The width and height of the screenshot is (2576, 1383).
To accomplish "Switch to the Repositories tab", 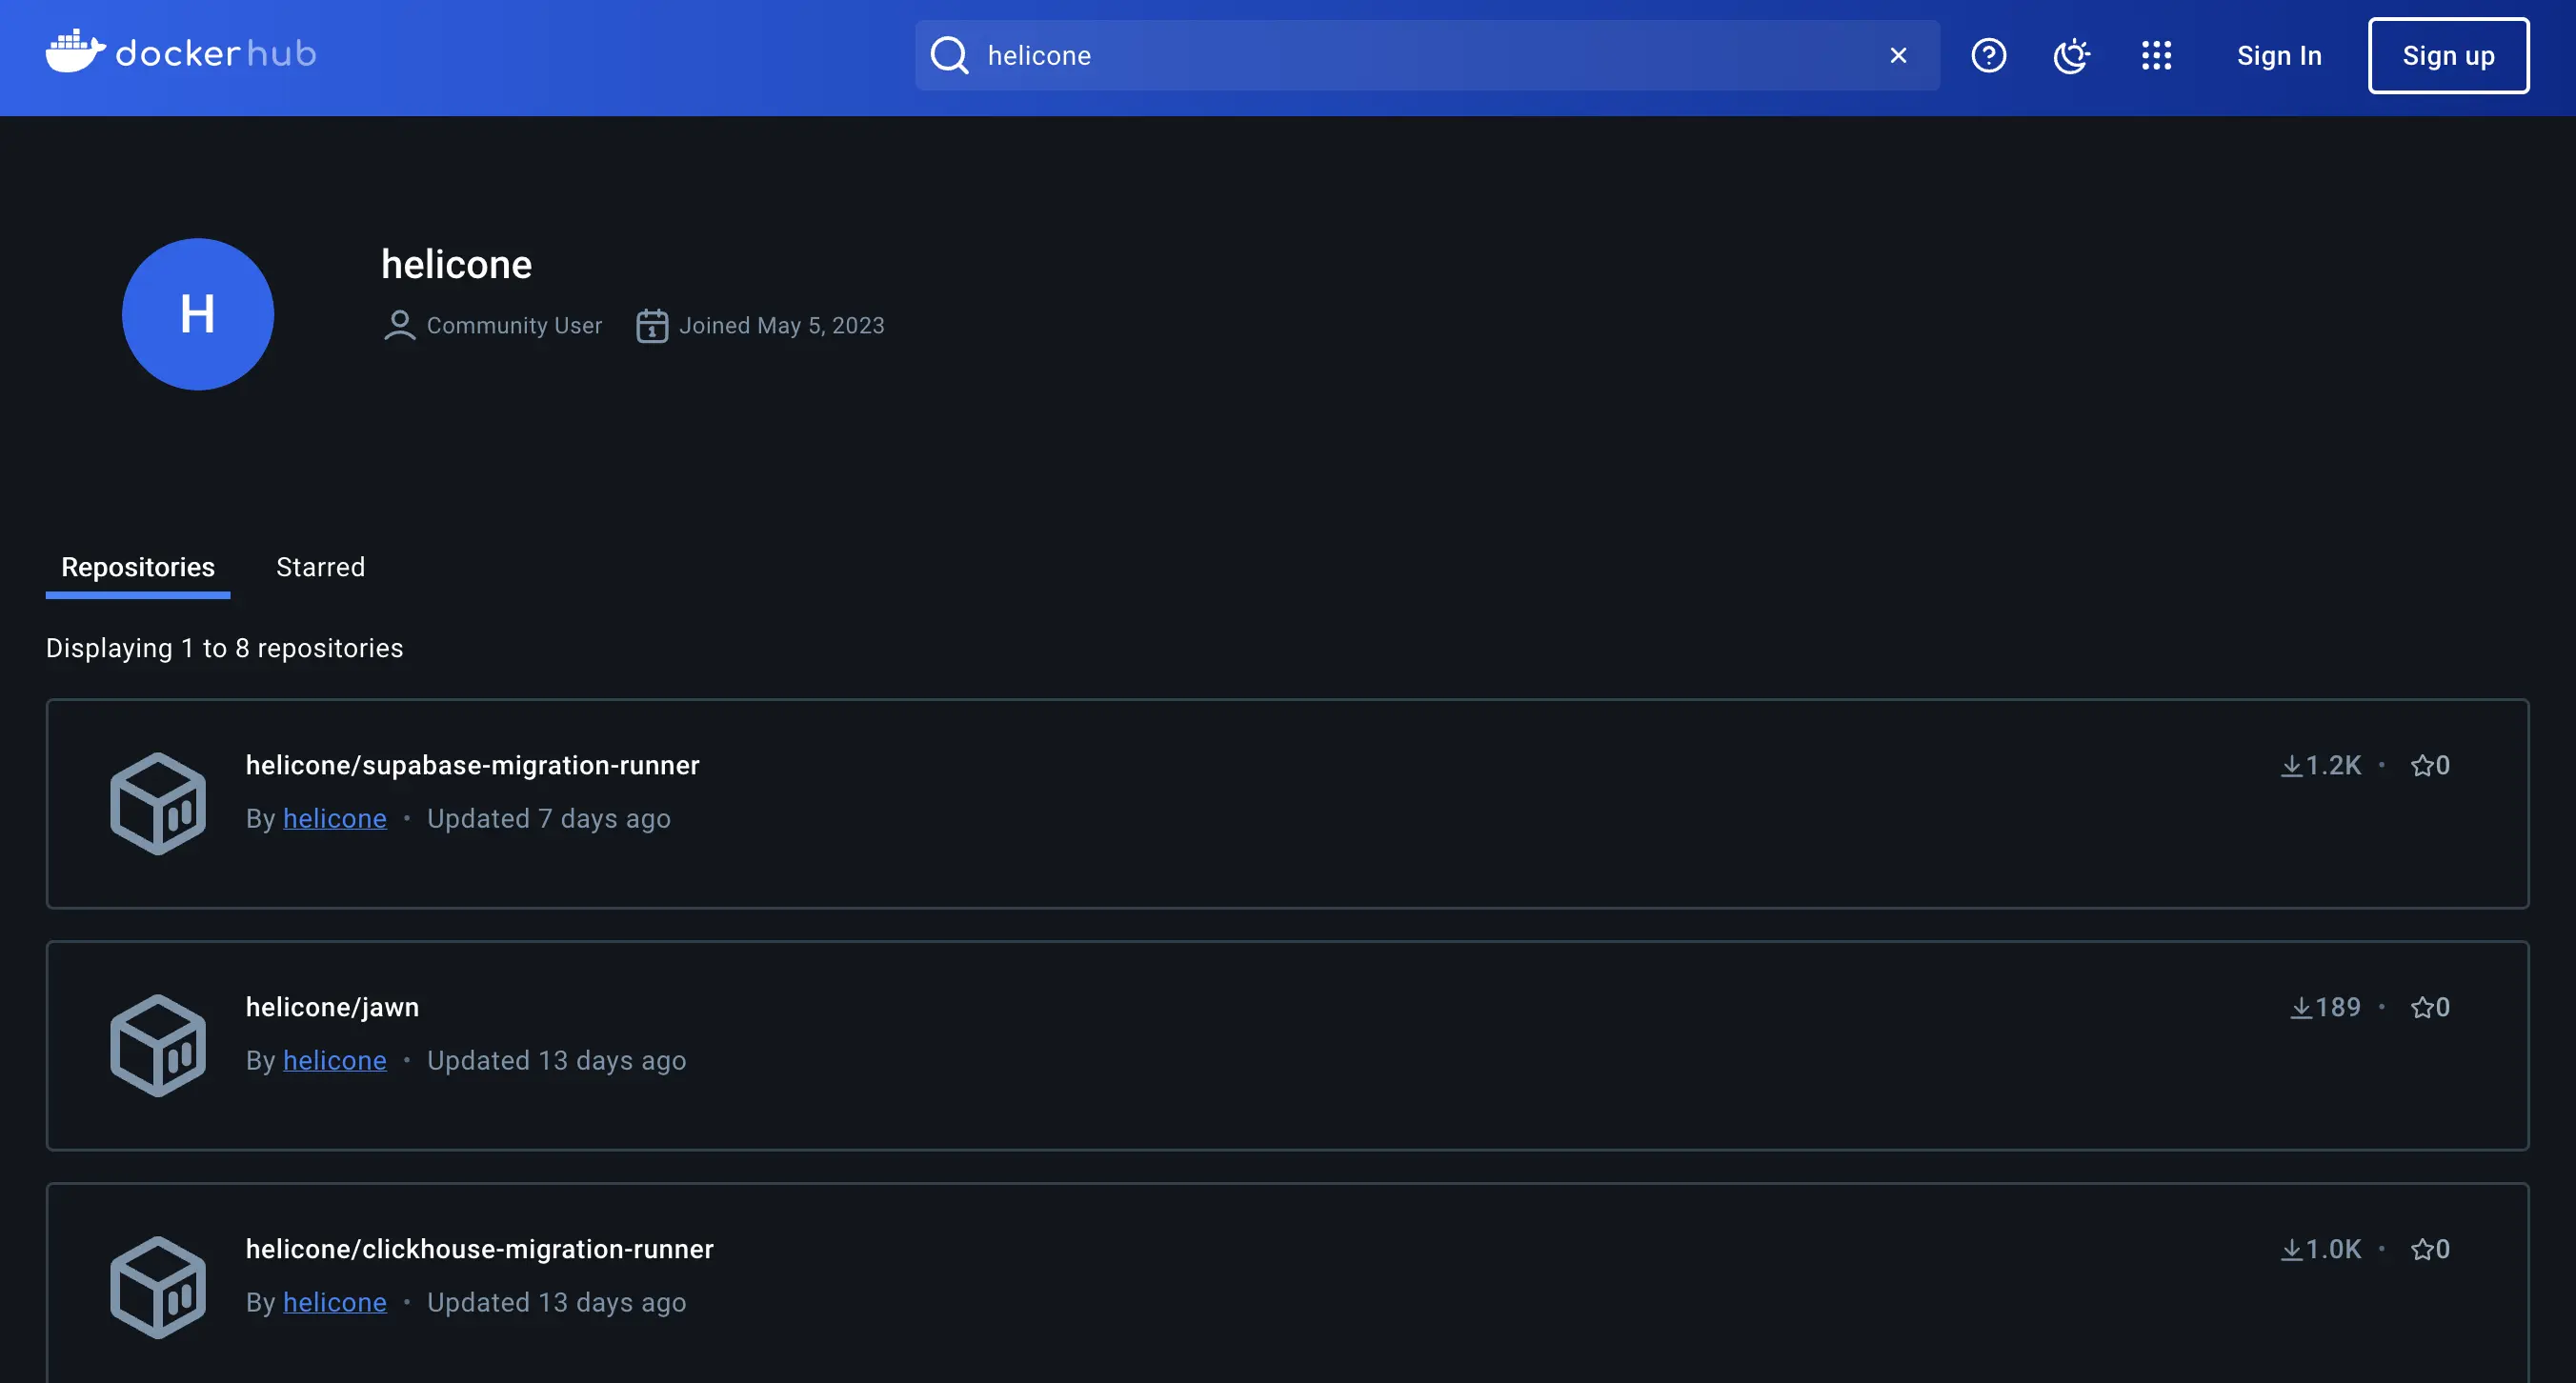I will click(138, 567).
